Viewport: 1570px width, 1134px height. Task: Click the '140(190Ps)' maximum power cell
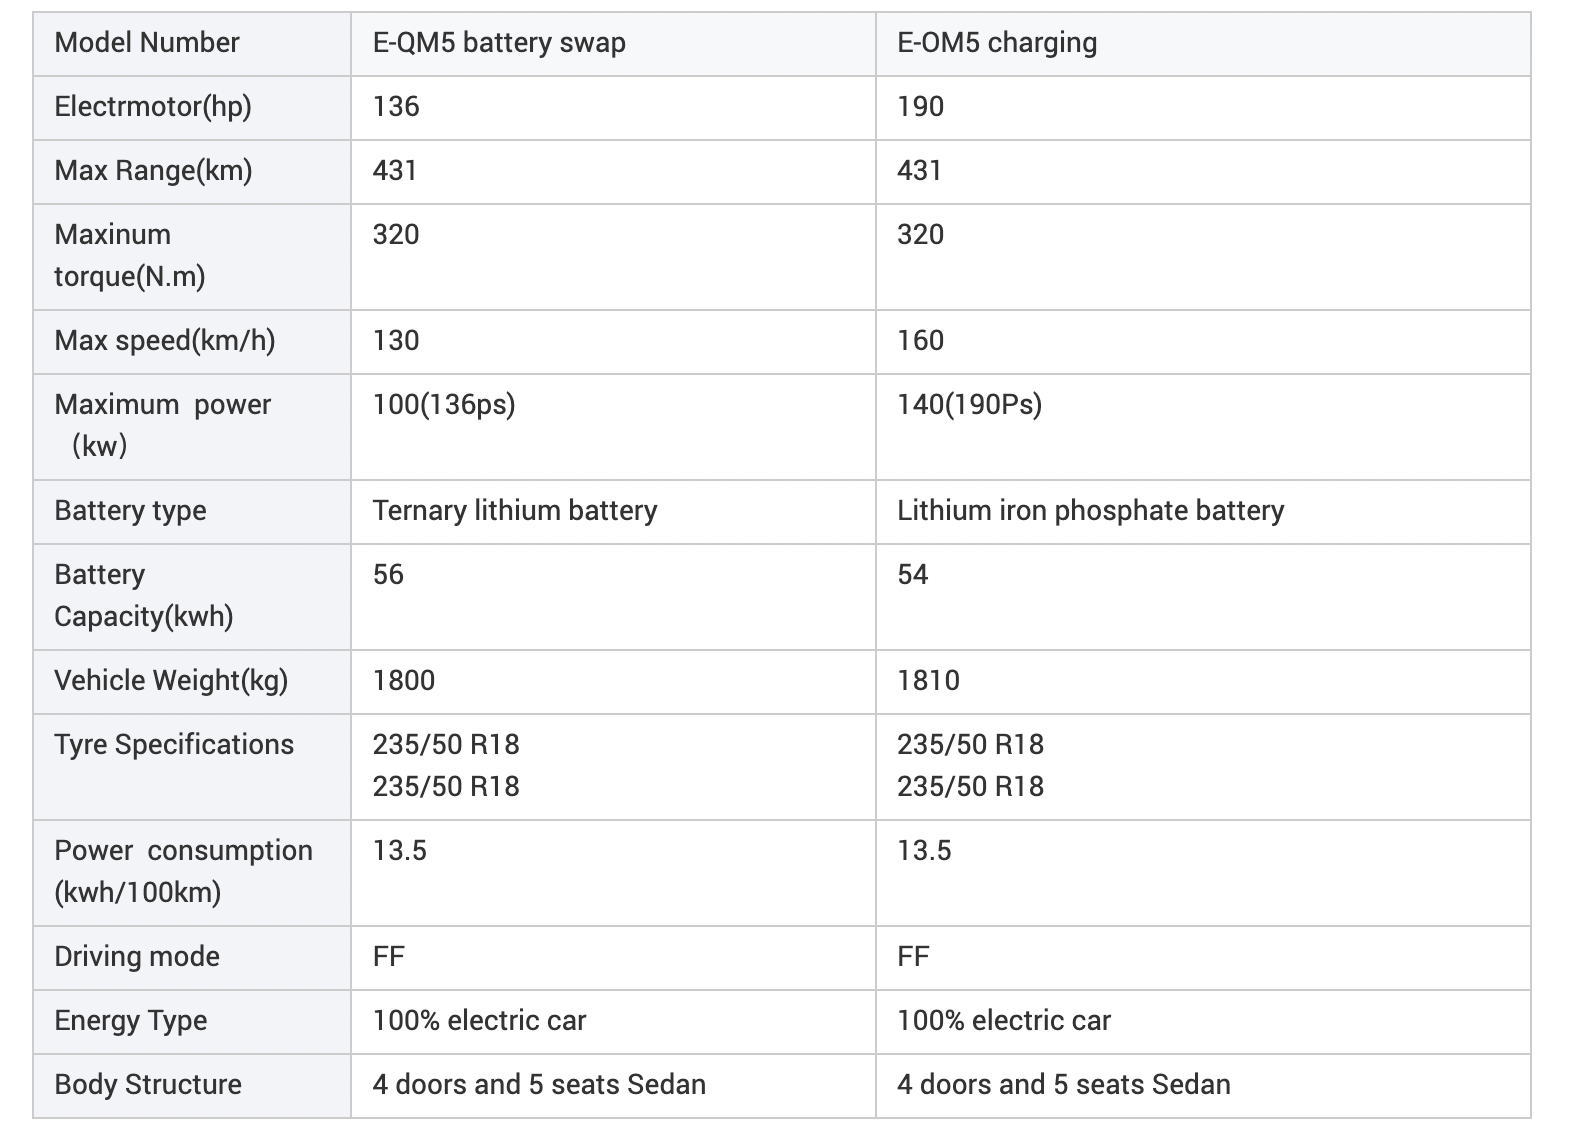(969, 405)
